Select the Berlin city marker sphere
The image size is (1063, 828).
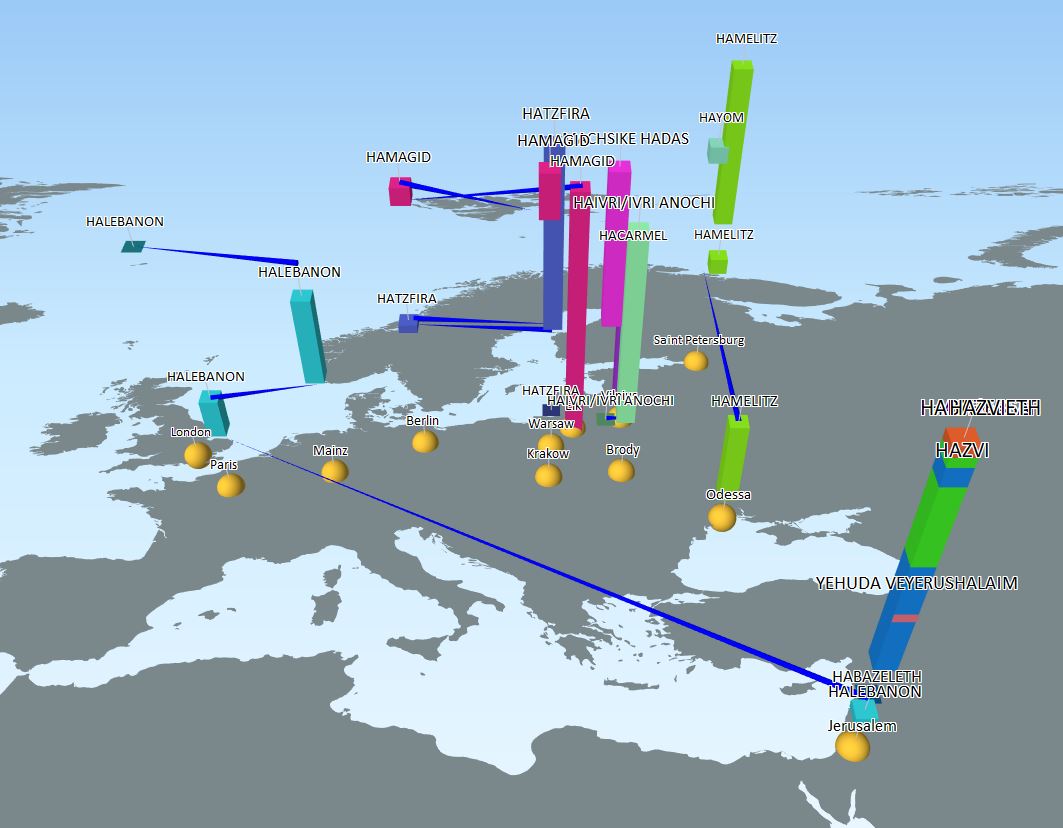coord(425,441)
